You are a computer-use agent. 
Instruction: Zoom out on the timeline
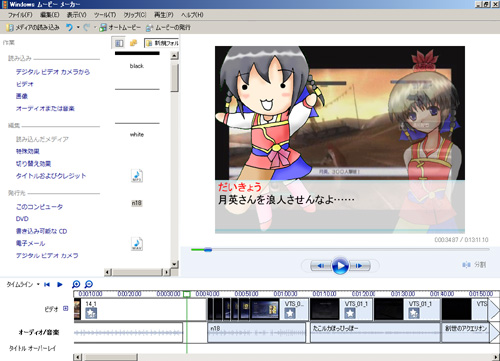click(x=89, y=284)
